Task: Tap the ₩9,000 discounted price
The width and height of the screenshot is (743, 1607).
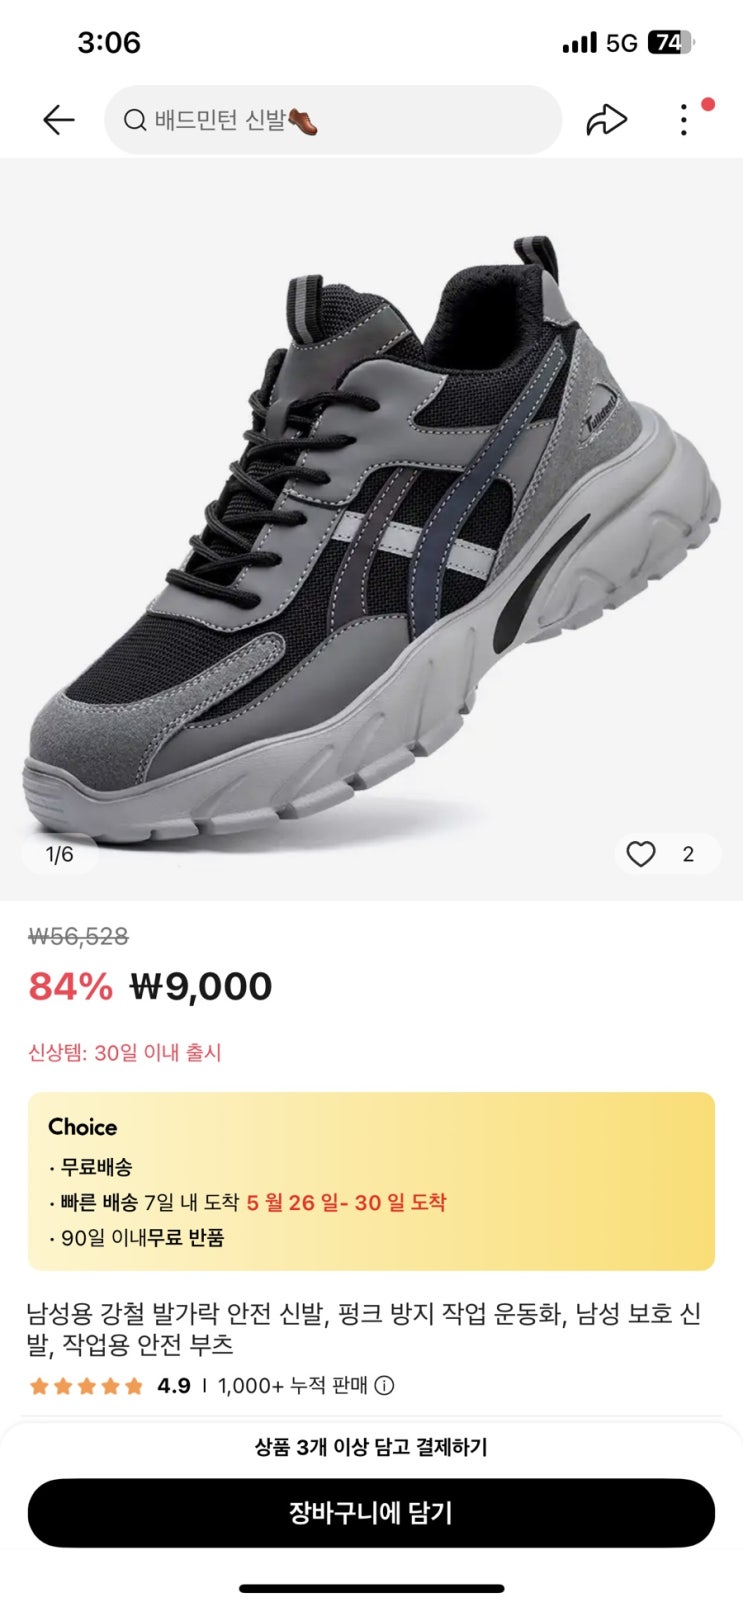Action: click(x=201, y=987)
